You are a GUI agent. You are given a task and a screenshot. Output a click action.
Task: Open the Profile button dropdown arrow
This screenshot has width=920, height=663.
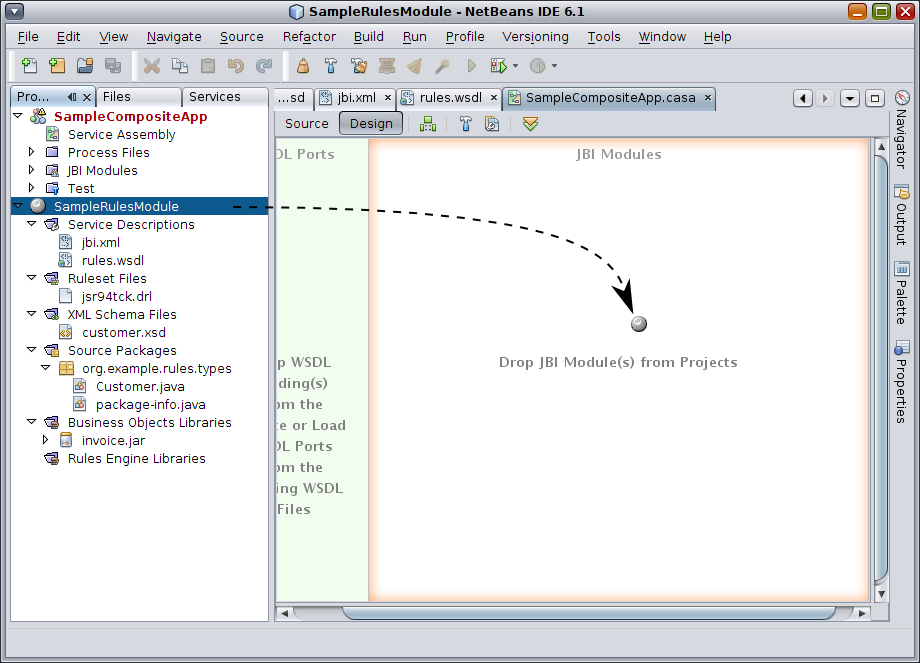(x=554, y=66)
